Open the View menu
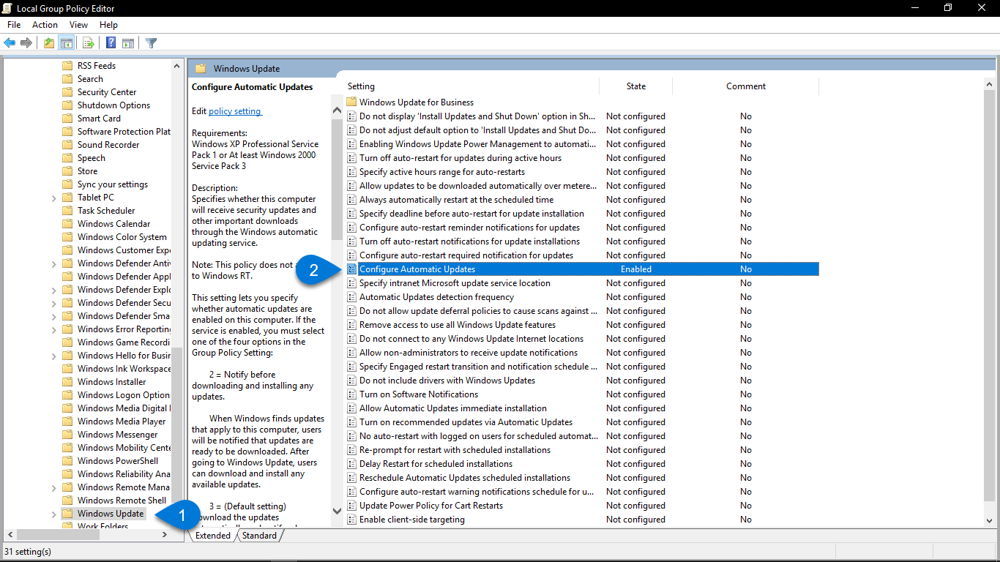 pyautogui.click(x=78, y=25)
